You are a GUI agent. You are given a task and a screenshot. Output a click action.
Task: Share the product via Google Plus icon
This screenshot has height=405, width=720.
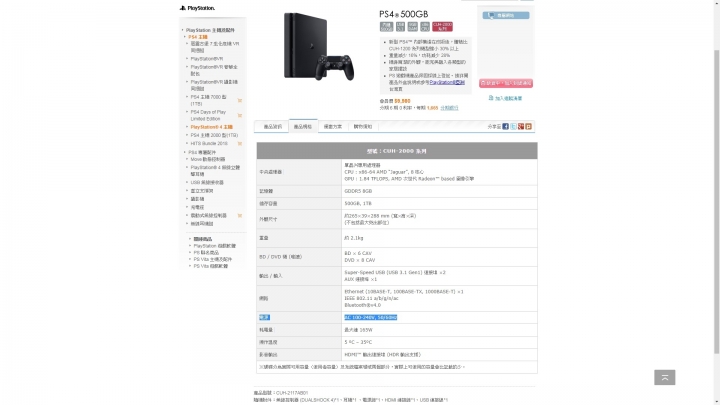[521, 126]
